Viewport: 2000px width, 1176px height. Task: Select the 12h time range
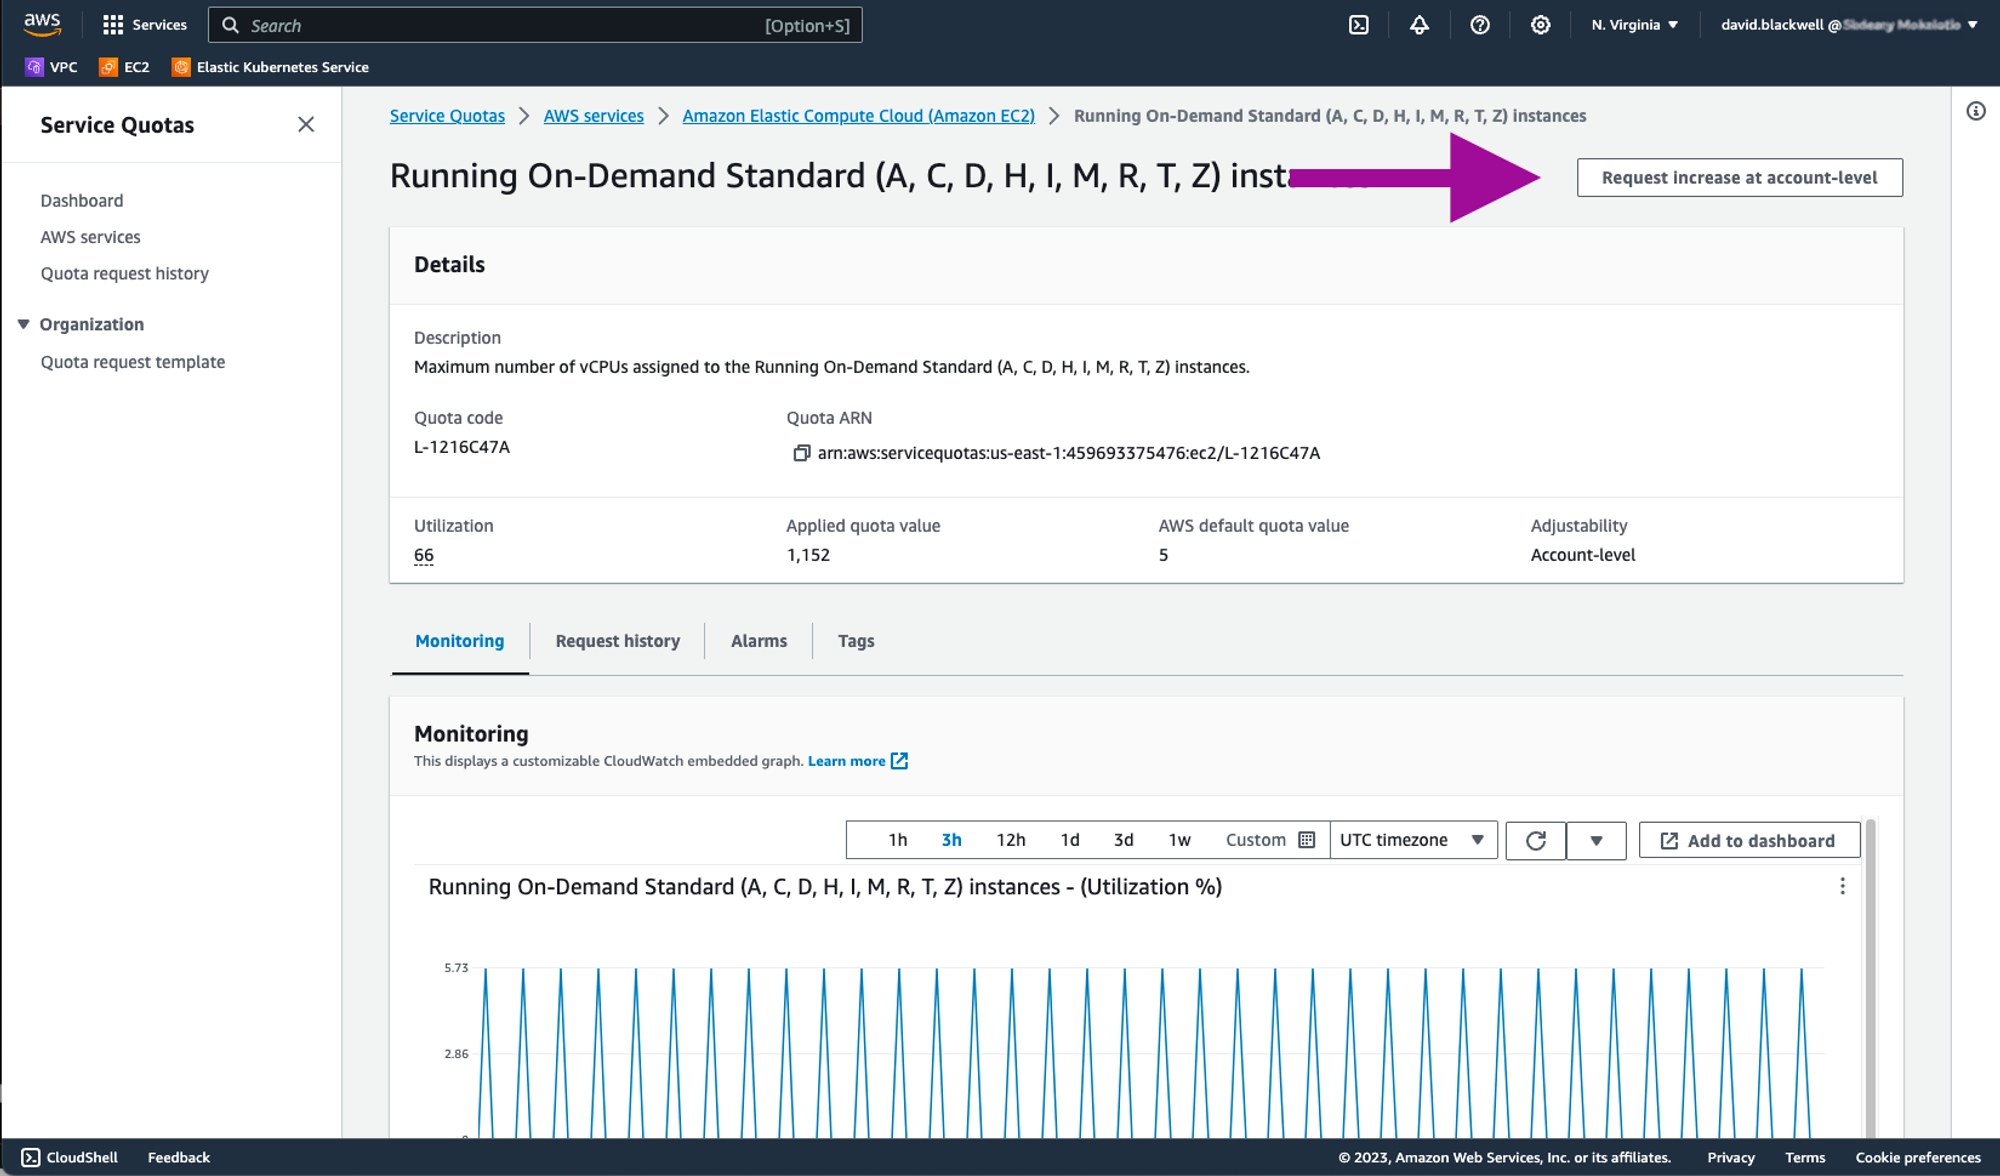[1010, 840]
